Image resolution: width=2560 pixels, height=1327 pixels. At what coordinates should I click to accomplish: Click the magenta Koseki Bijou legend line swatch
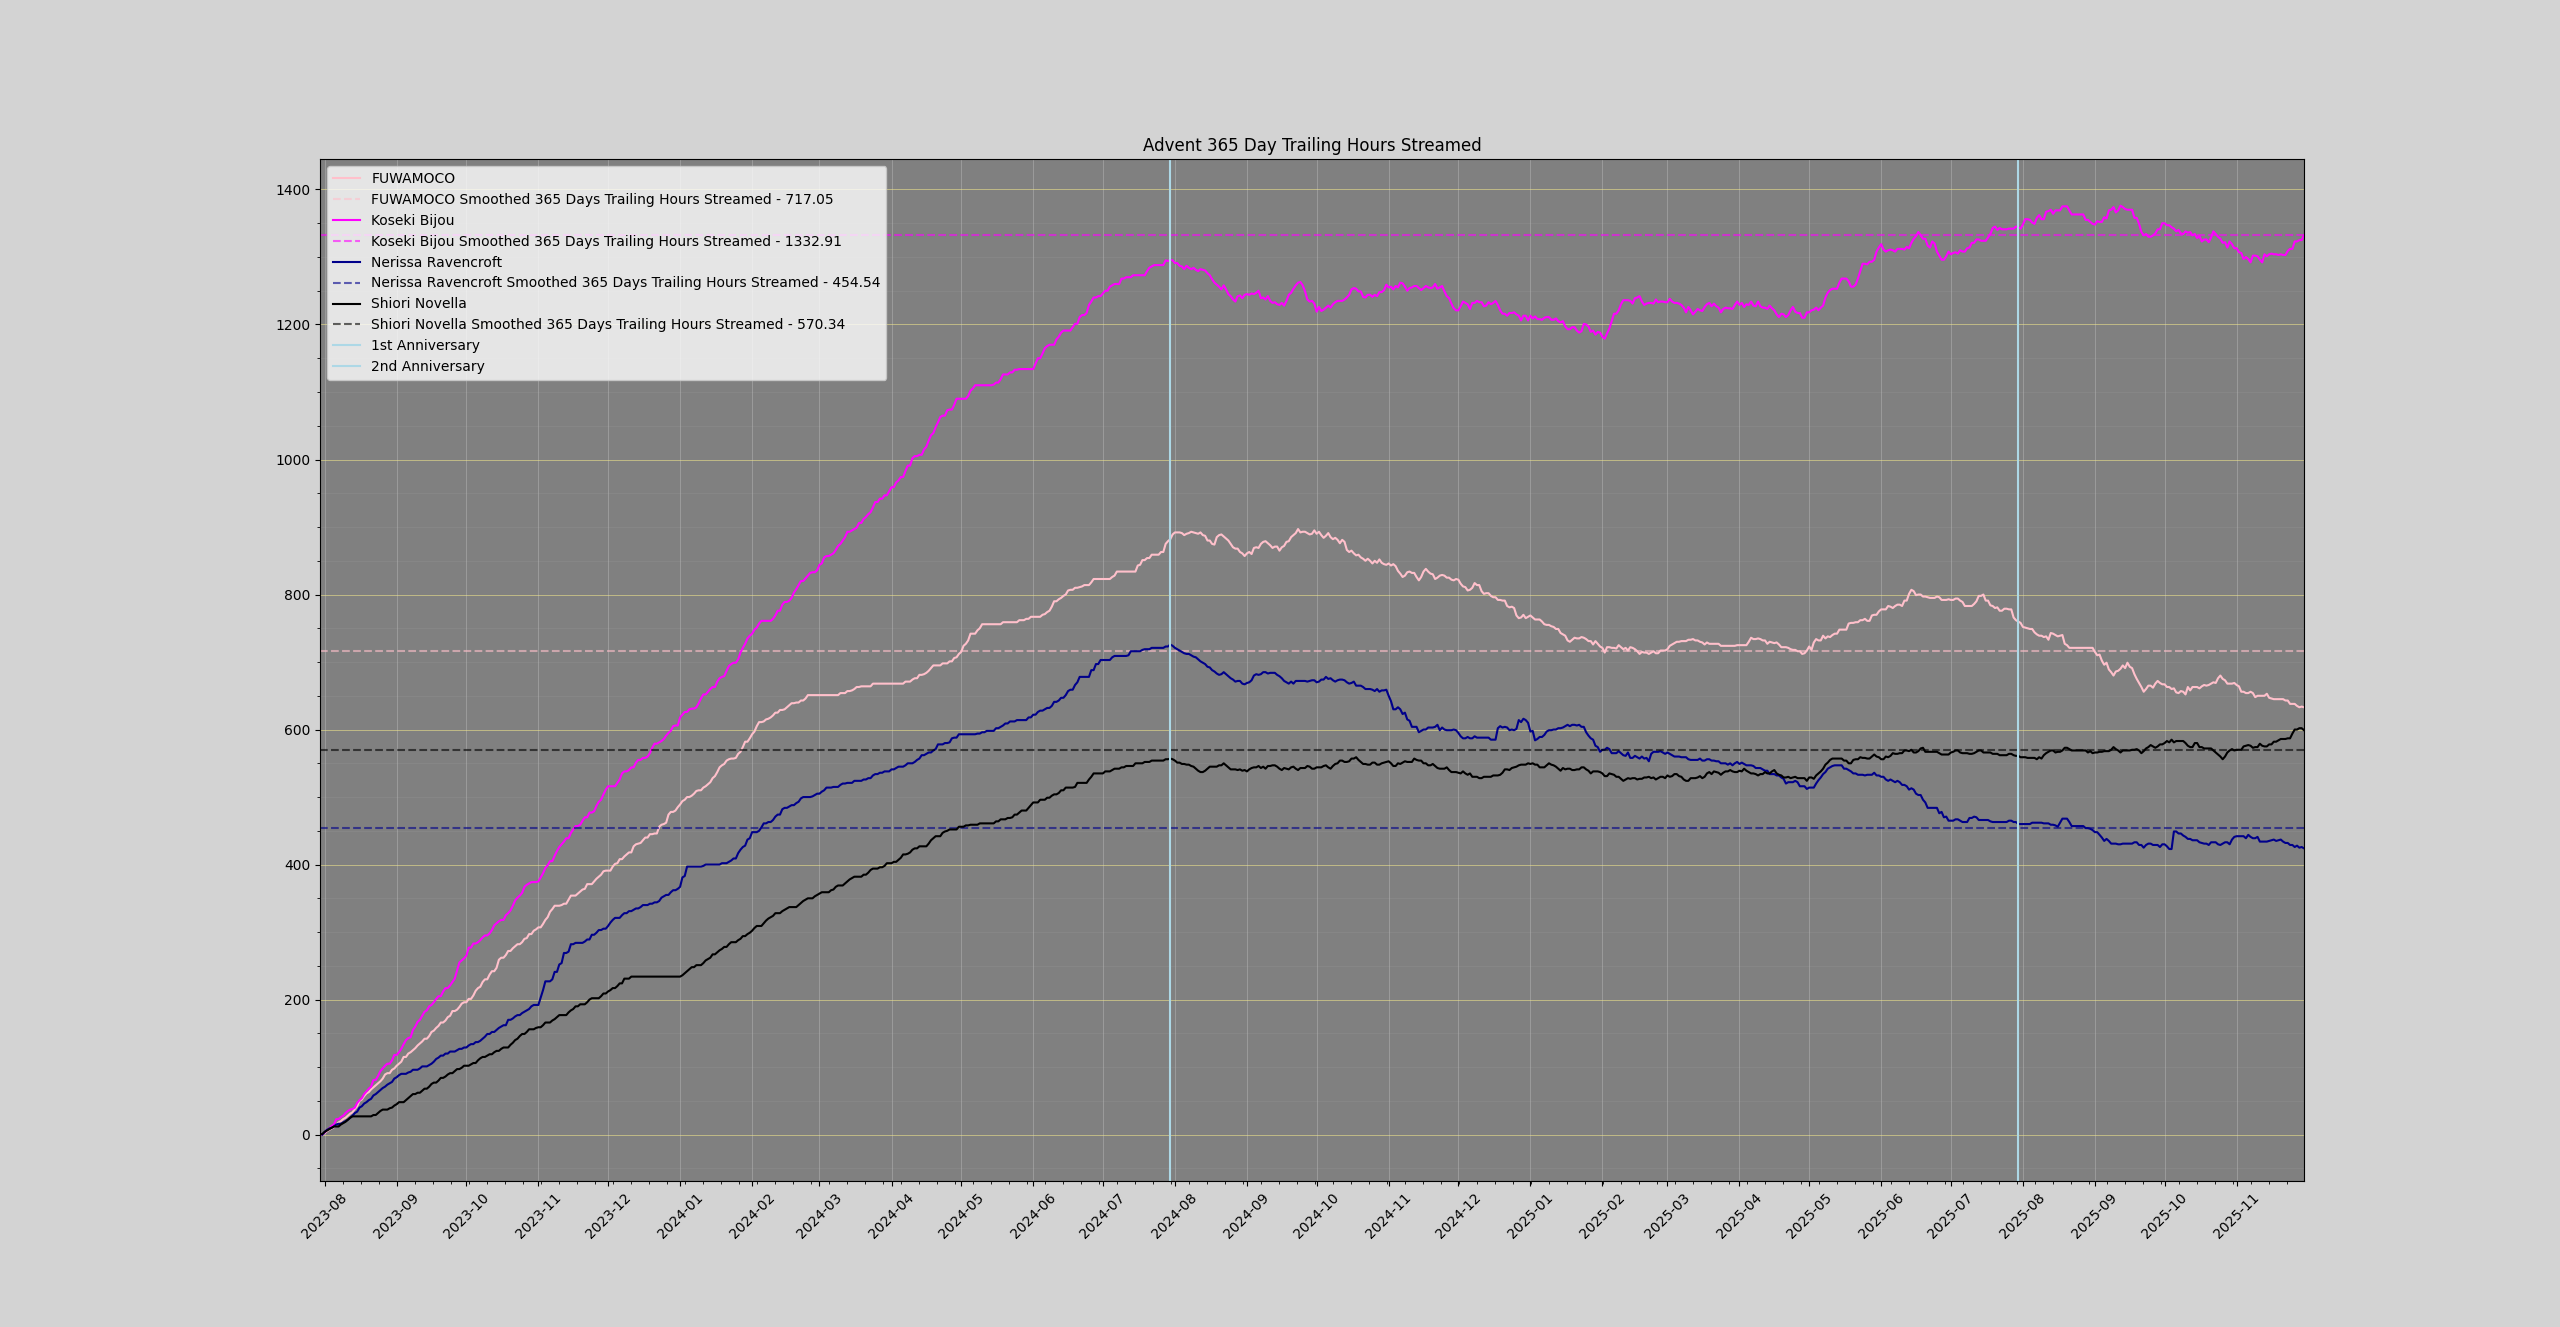point(346,220)
